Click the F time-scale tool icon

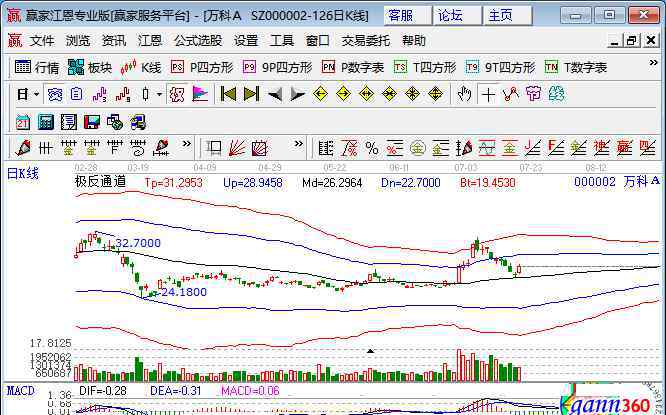115,148
